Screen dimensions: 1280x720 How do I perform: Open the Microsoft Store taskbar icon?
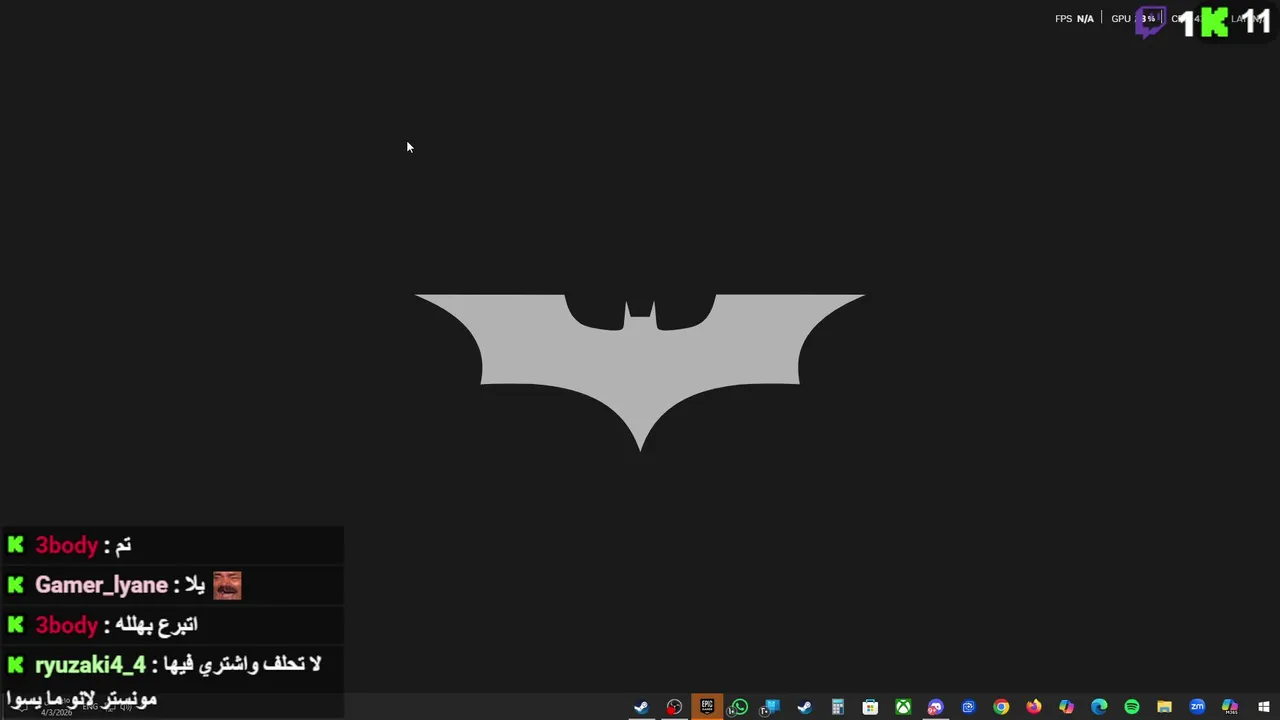870,707
